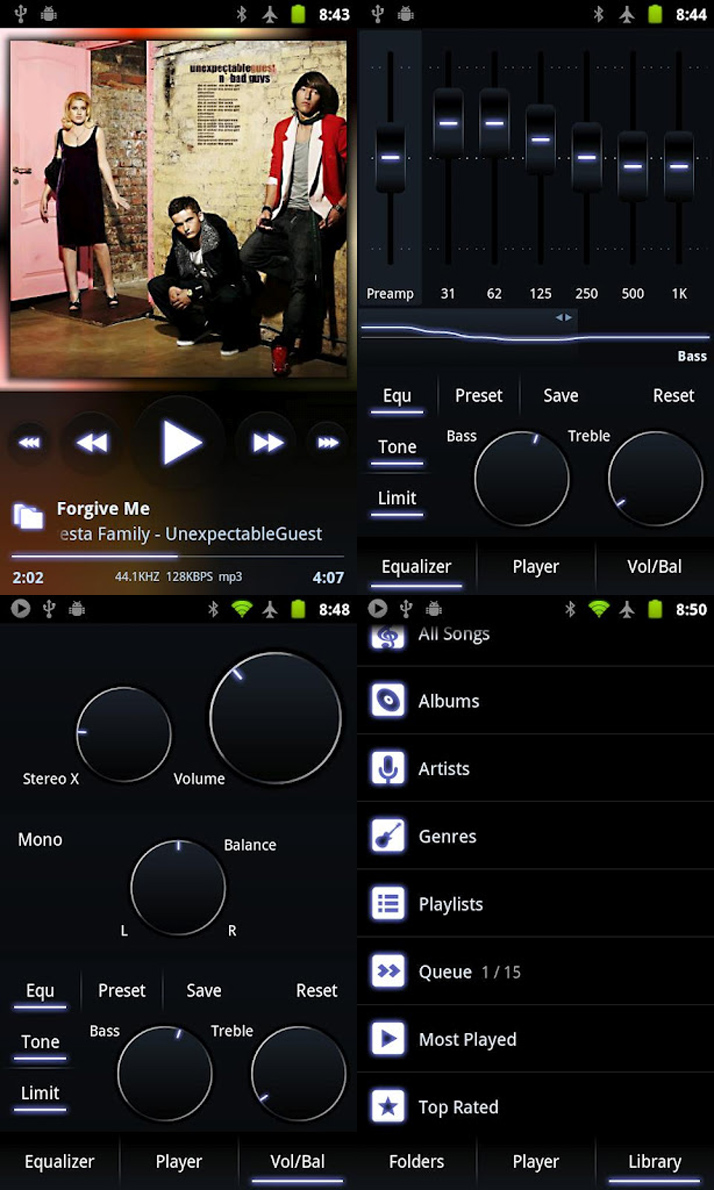
Task: Toggle Tone in the equalizer screen
Action: pyautogui.click(x=397, y=449)
